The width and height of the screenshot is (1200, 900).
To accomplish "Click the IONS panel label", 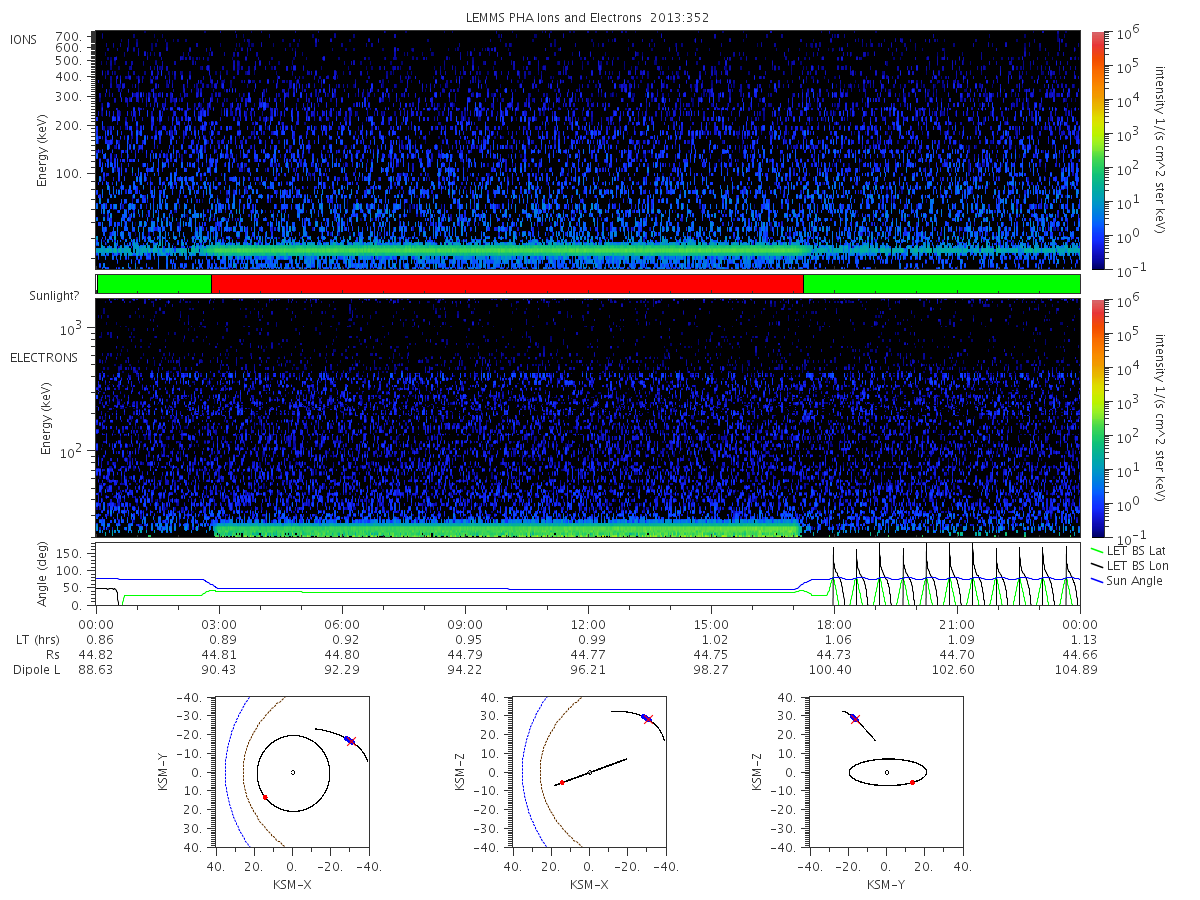I will [25, 39].
